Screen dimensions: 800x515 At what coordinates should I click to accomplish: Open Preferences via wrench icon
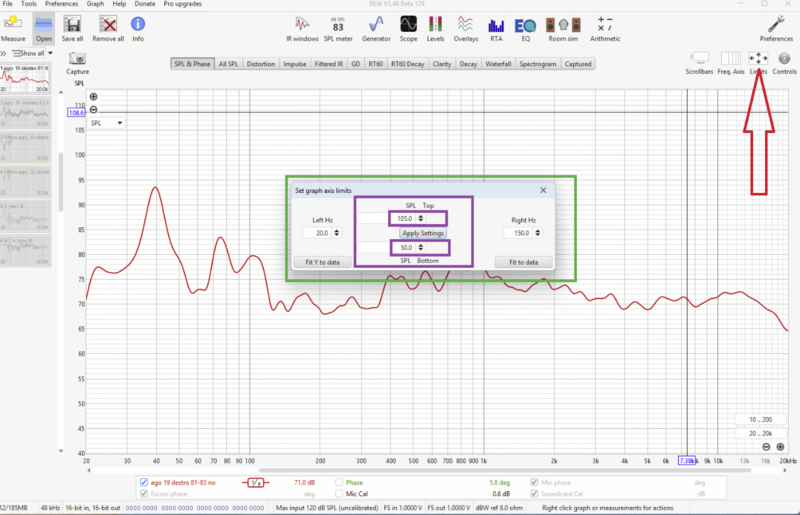click(x=776, y=29)
